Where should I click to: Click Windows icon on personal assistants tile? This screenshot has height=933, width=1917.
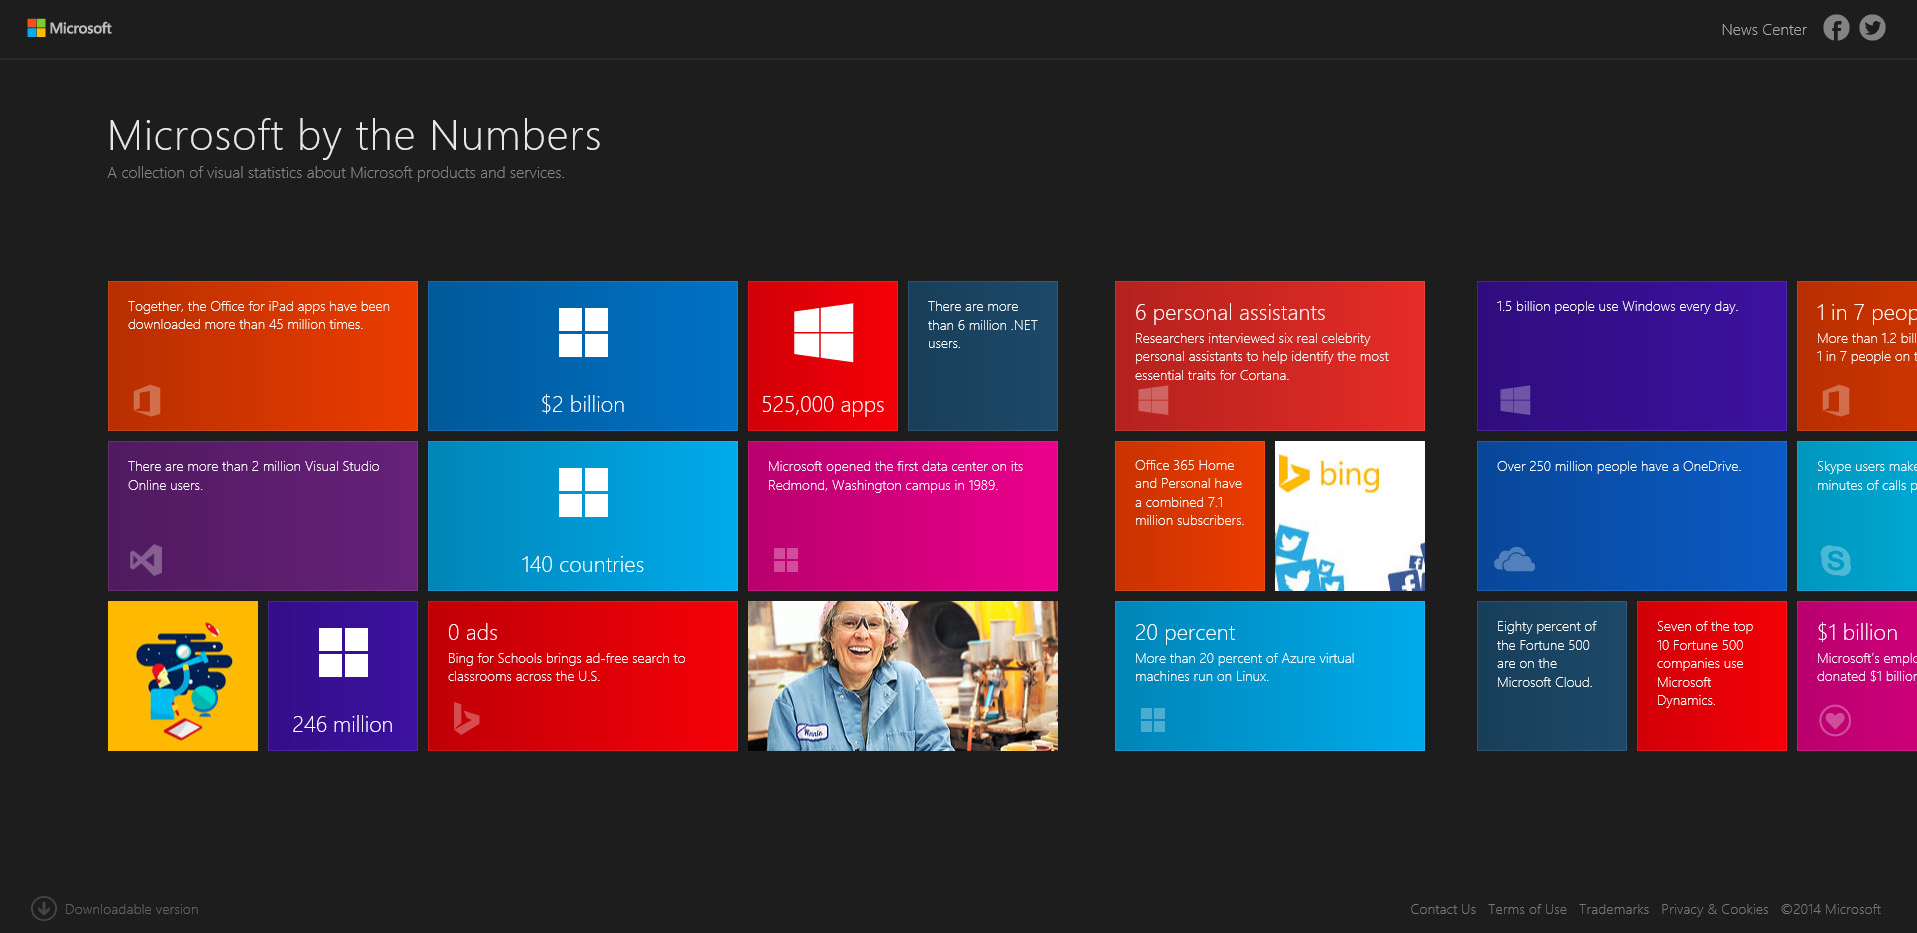pos(1153,400)
